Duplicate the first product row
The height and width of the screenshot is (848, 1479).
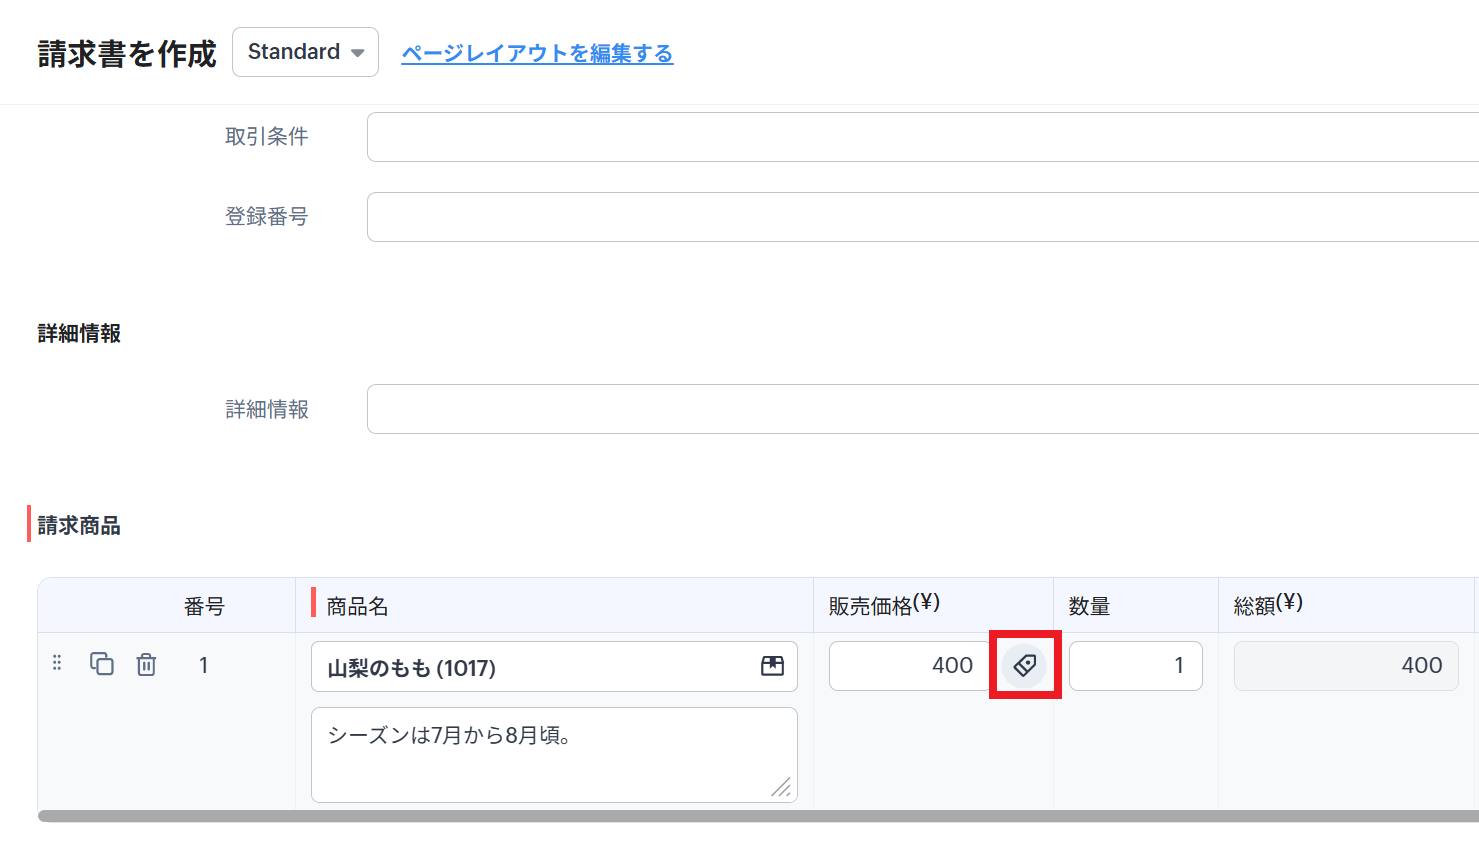tap(102, 664)
